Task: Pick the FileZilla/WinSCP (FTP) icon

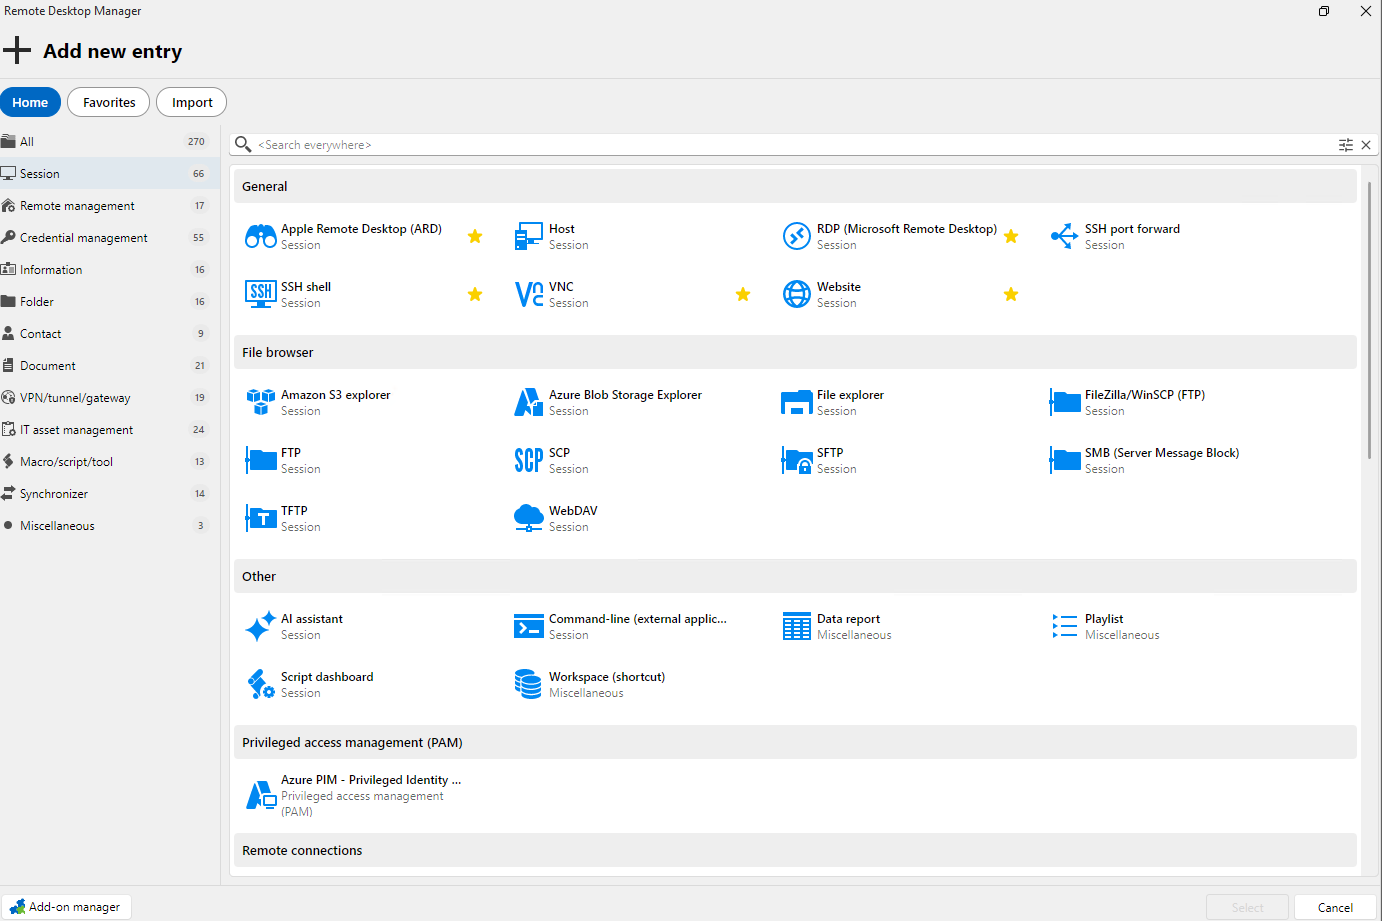Action: pyautogui.click(x=1065, y=403)
